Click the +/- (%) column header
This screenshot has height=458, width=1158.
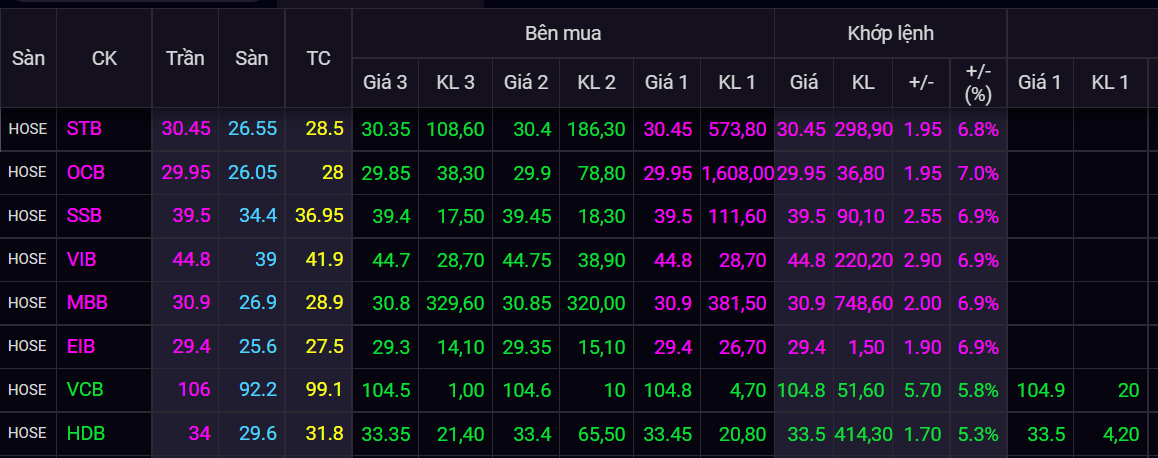click(977, 83)
